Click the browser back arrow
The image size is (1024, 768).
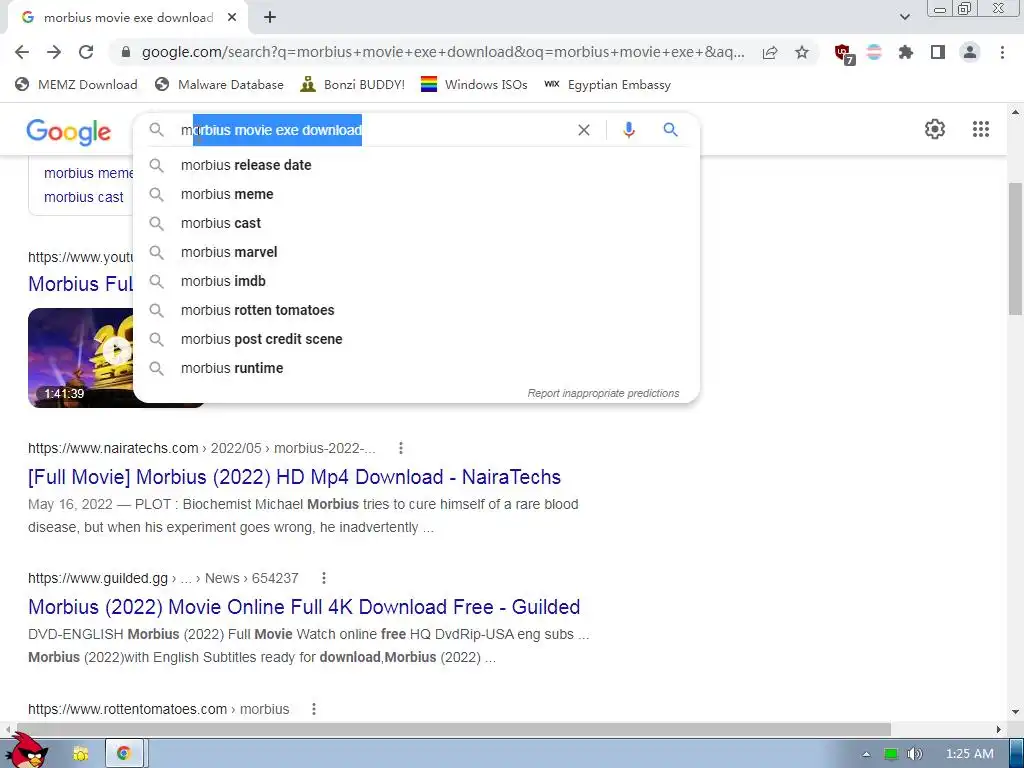[x=22, y=52]
